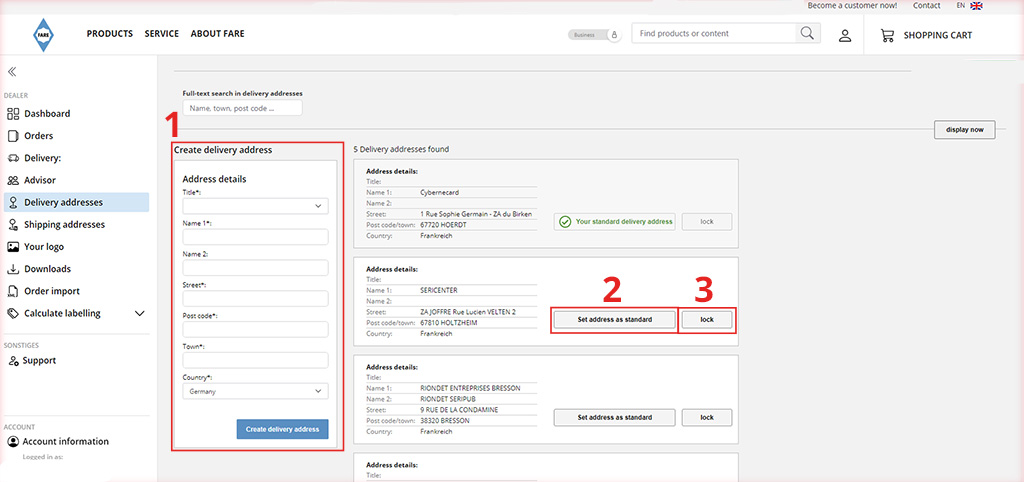This screenshot has height=482, width=1024.
Task: Click the Orders document icon
Action: point(13,136)
